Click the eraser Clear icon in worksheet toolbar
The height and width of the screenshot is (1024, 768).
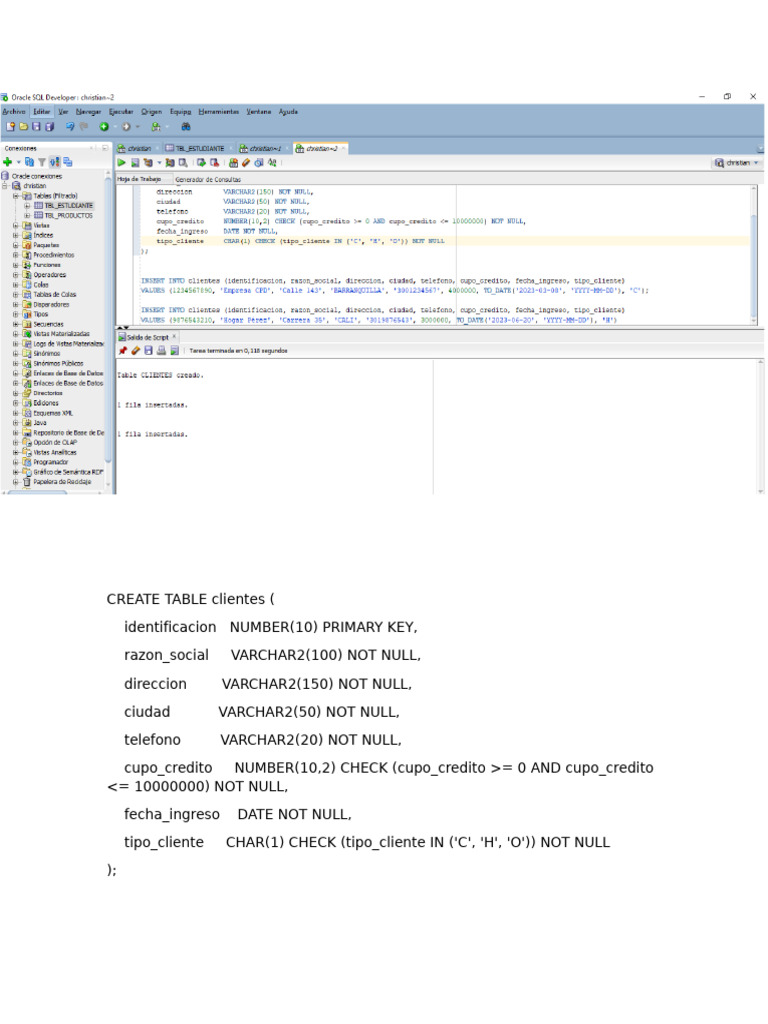[246, 163]
